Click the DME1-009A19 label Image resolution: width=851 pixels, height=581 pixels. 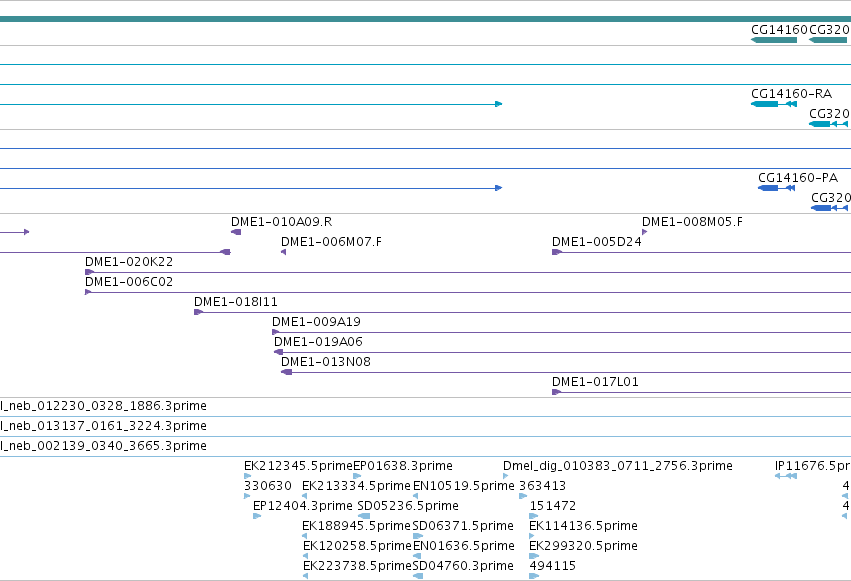(316, 322)
